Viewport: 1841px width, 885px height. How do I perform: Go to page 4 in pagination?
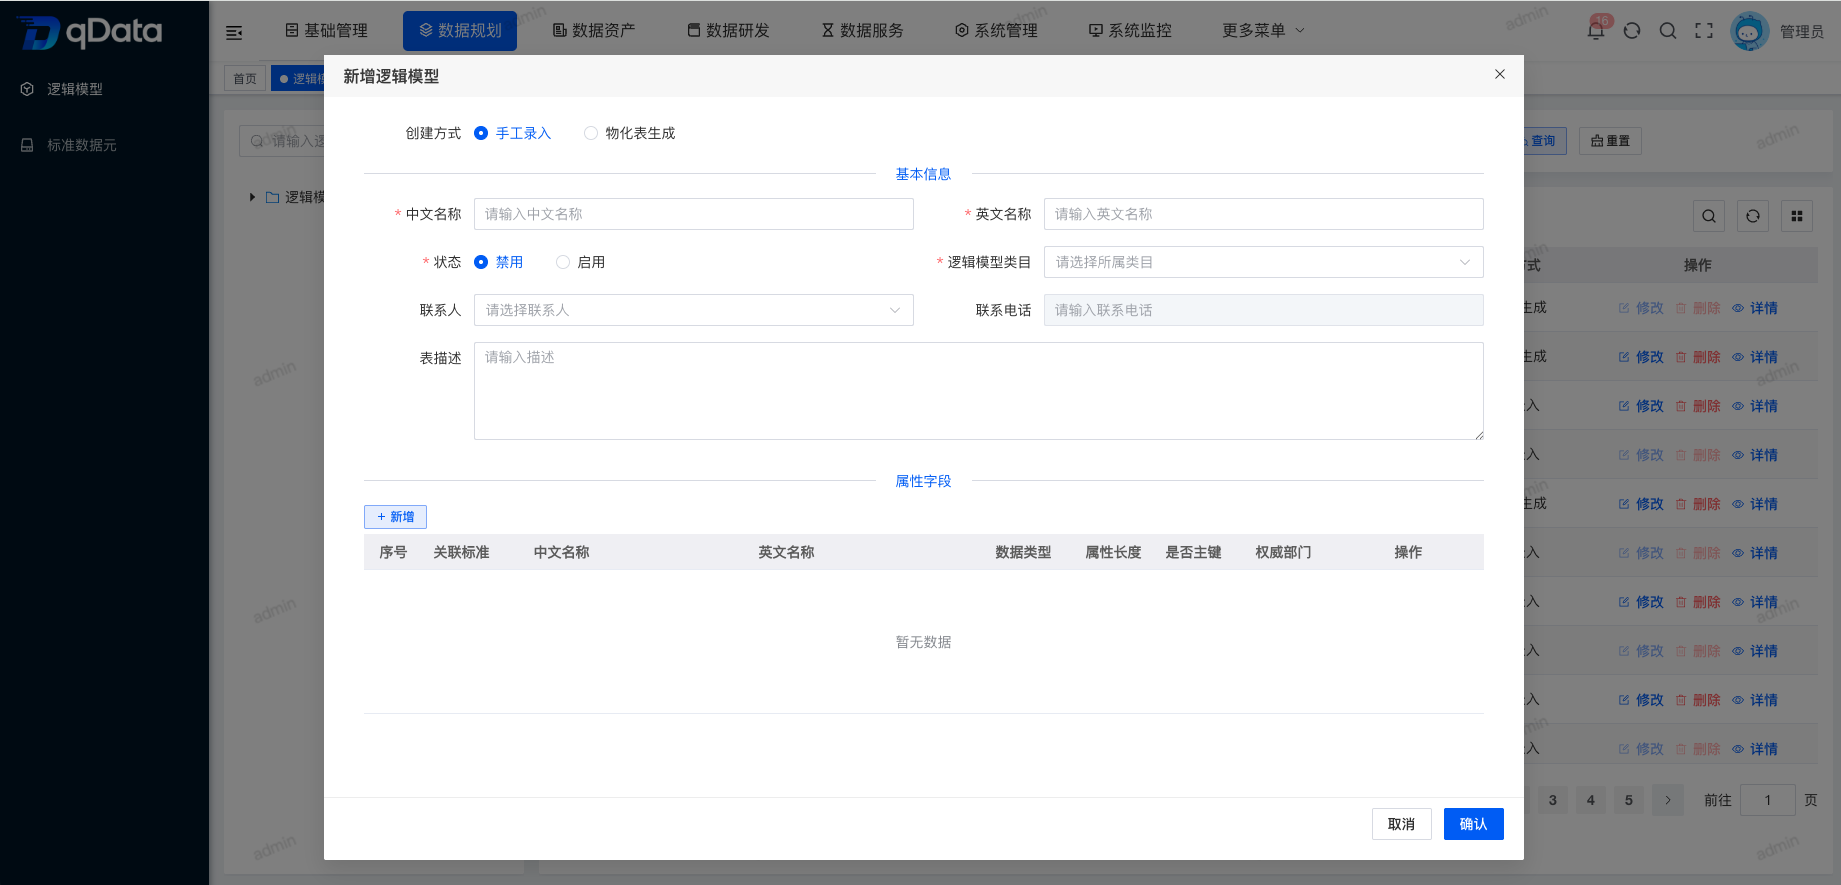(x=1591, y=800)
